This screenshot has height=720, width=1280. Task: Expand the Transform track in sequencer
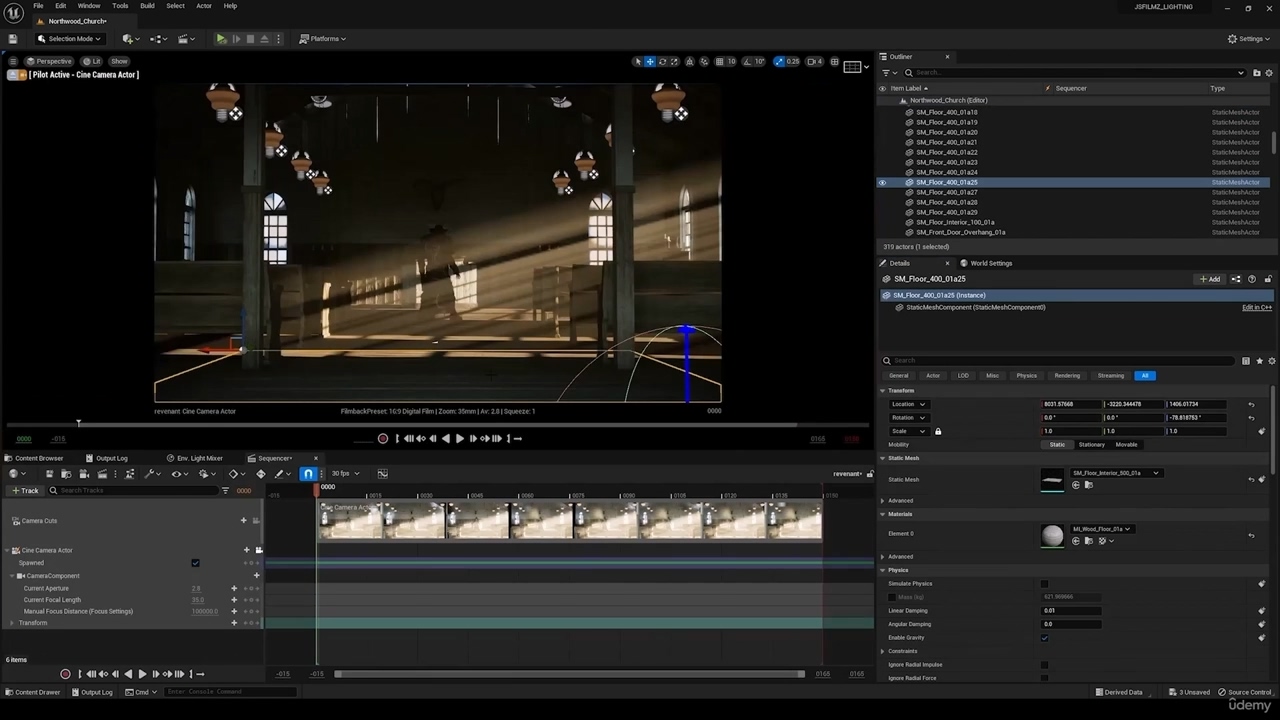pyautogui.click(x=12, y=623)
